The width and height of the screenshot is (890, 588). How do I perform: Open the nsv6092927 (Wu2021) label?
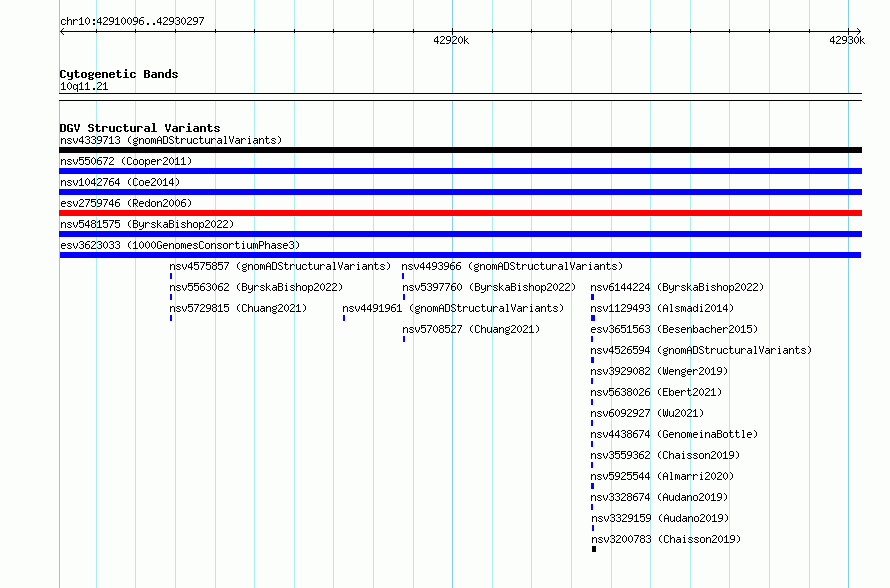pyautogui.click(x=647, y=413)
